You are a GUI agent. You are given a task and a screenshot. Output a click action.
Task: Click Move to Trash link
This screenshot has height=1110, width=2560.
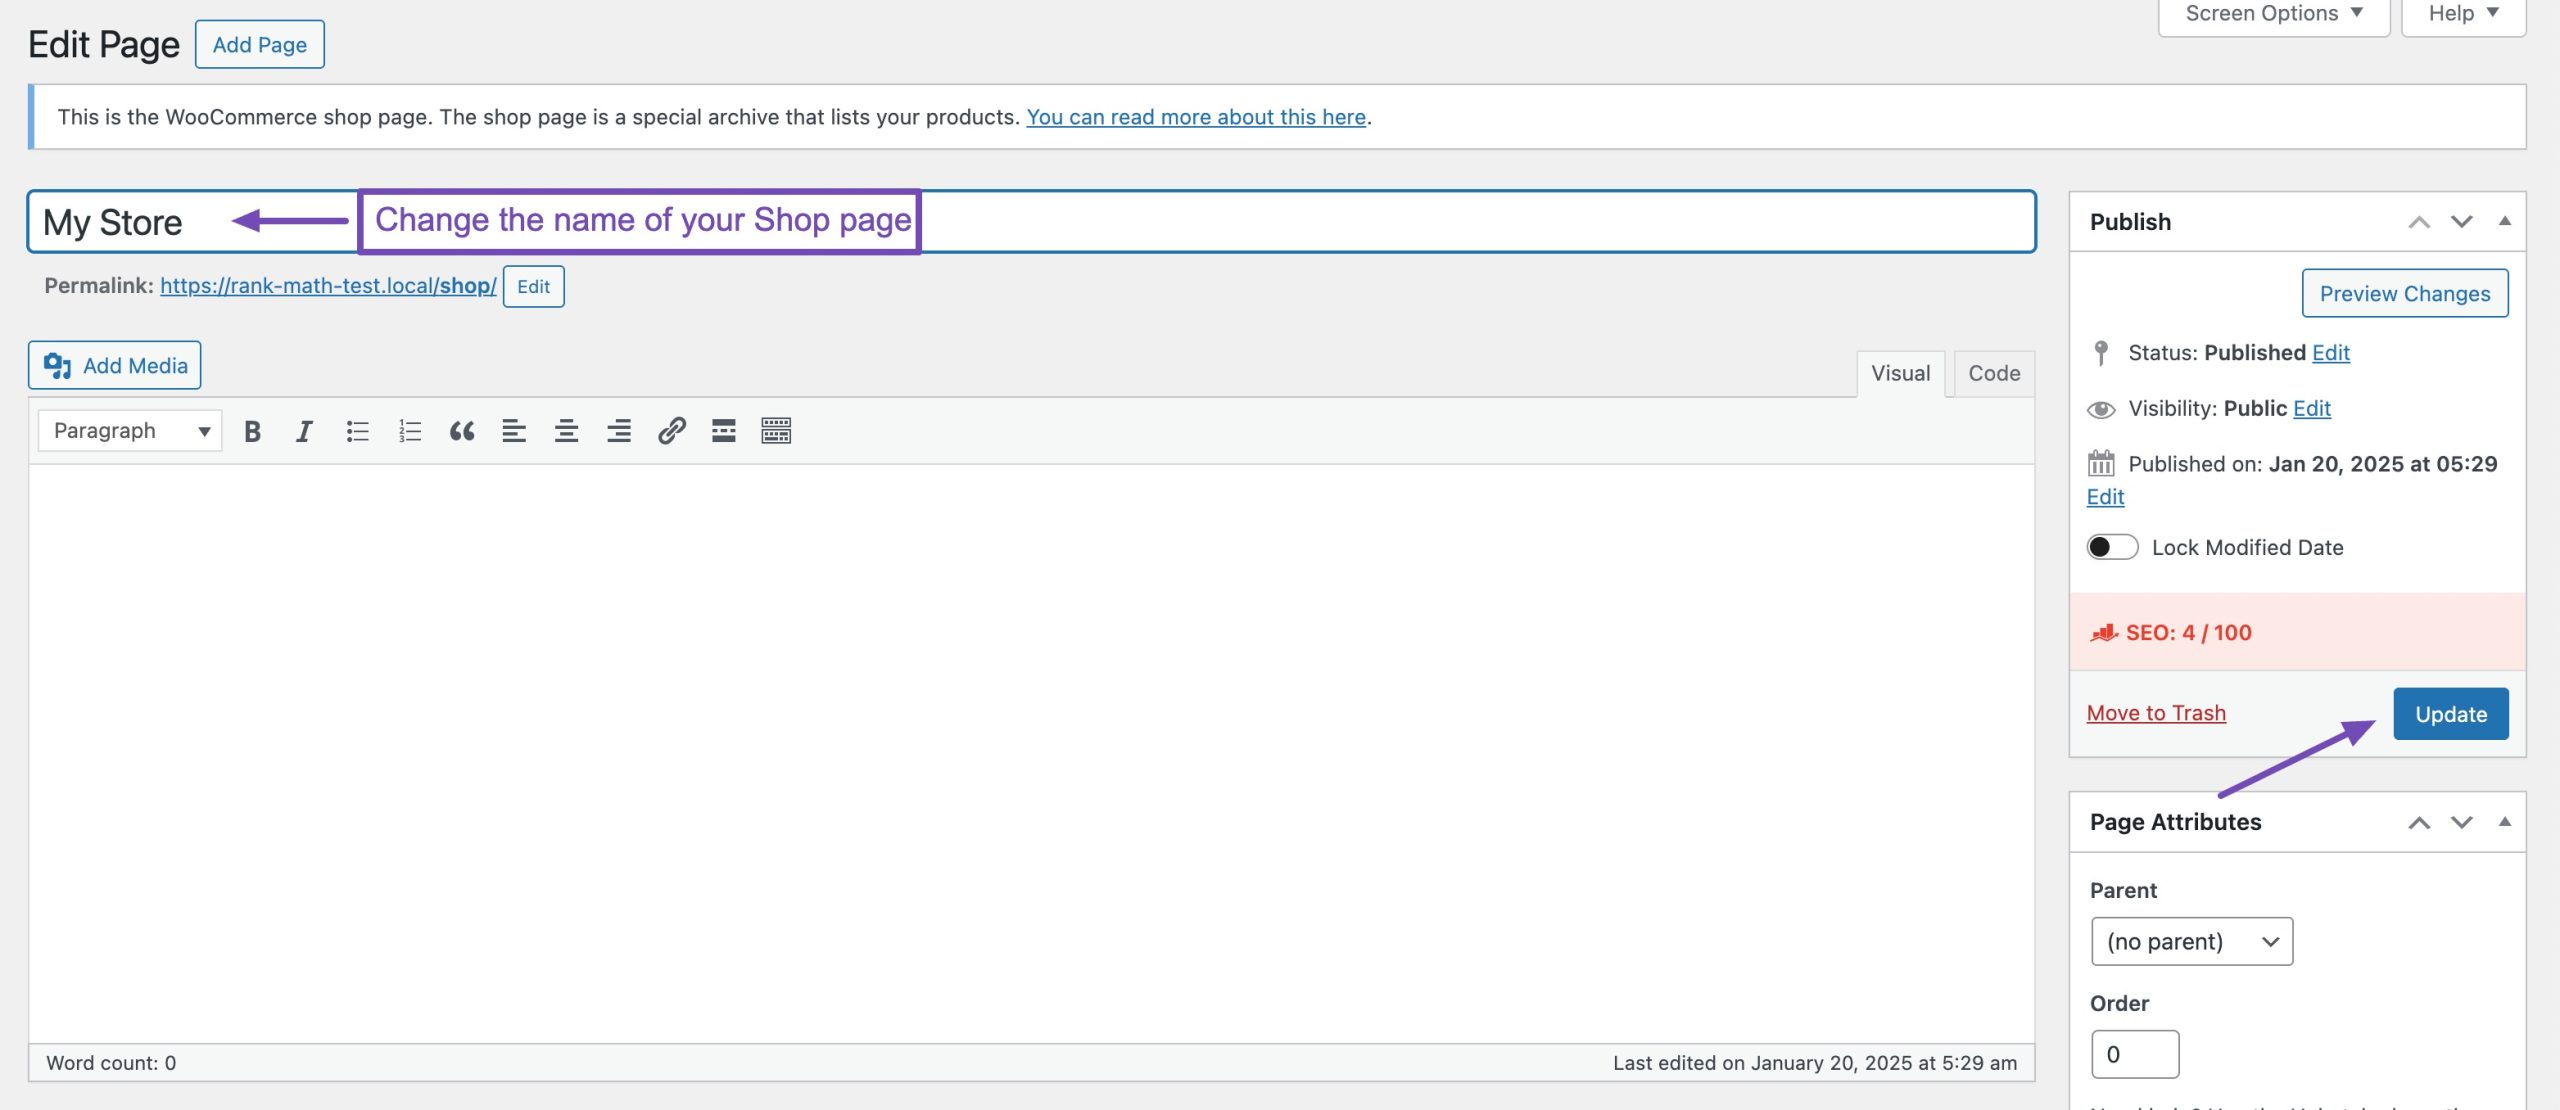(x=2156, y=713)
